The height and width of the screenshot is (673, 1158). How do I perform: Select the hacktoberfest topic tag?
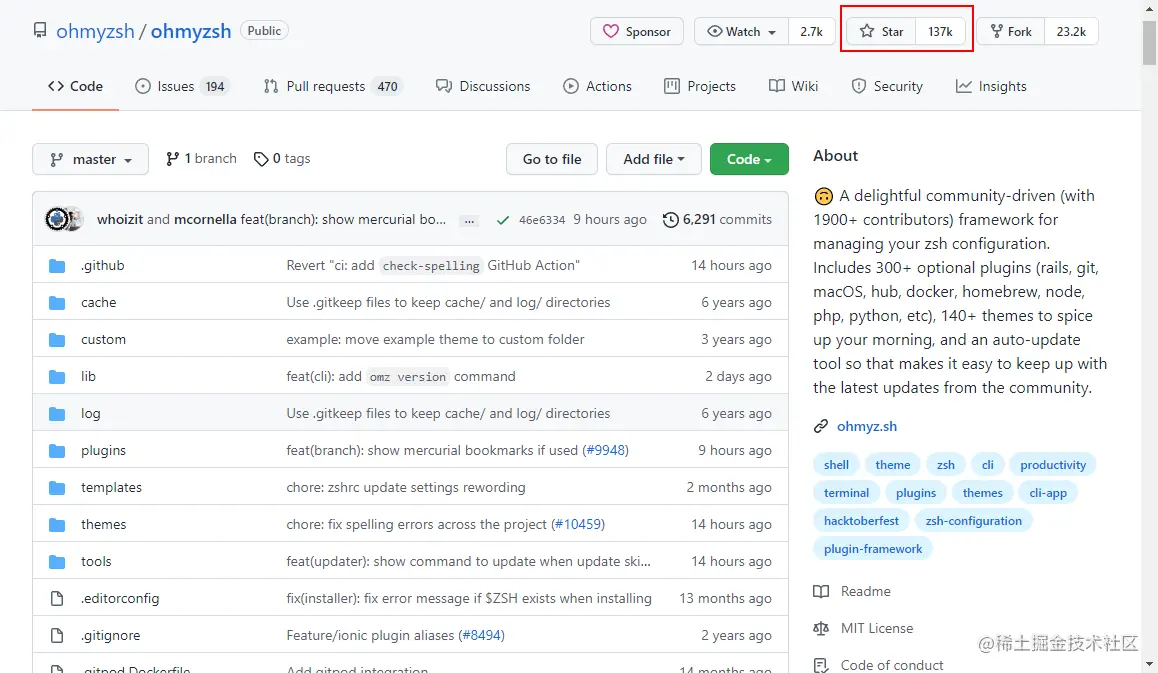point(861,521)
